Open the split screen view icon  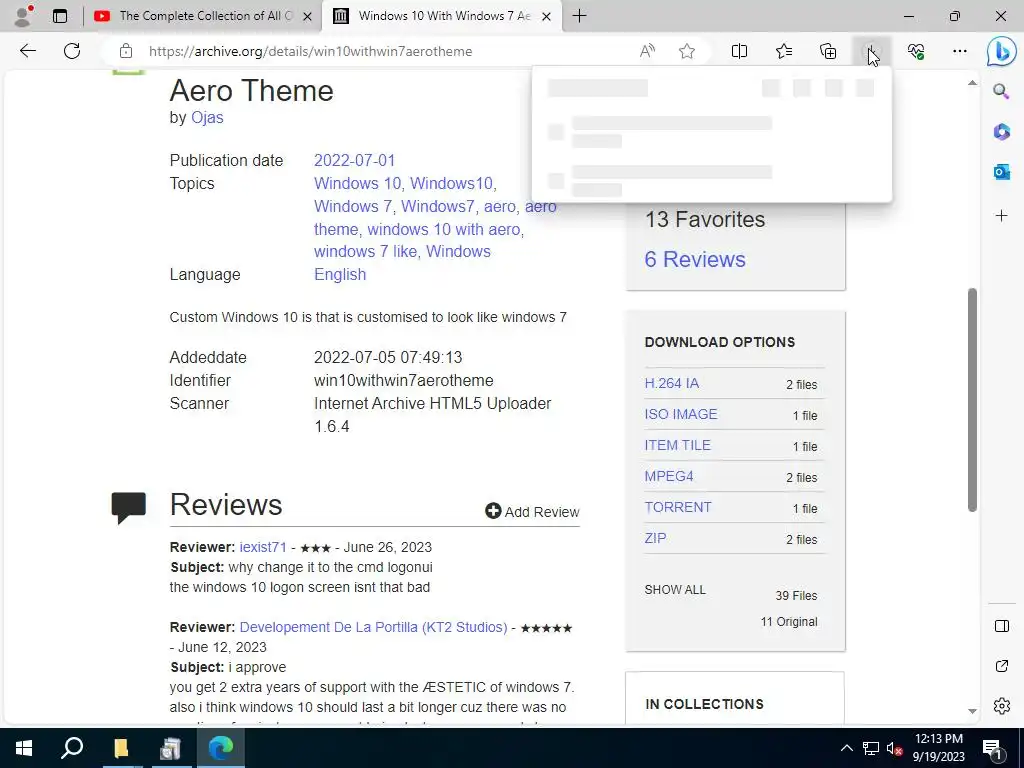[x=739, y=51]
